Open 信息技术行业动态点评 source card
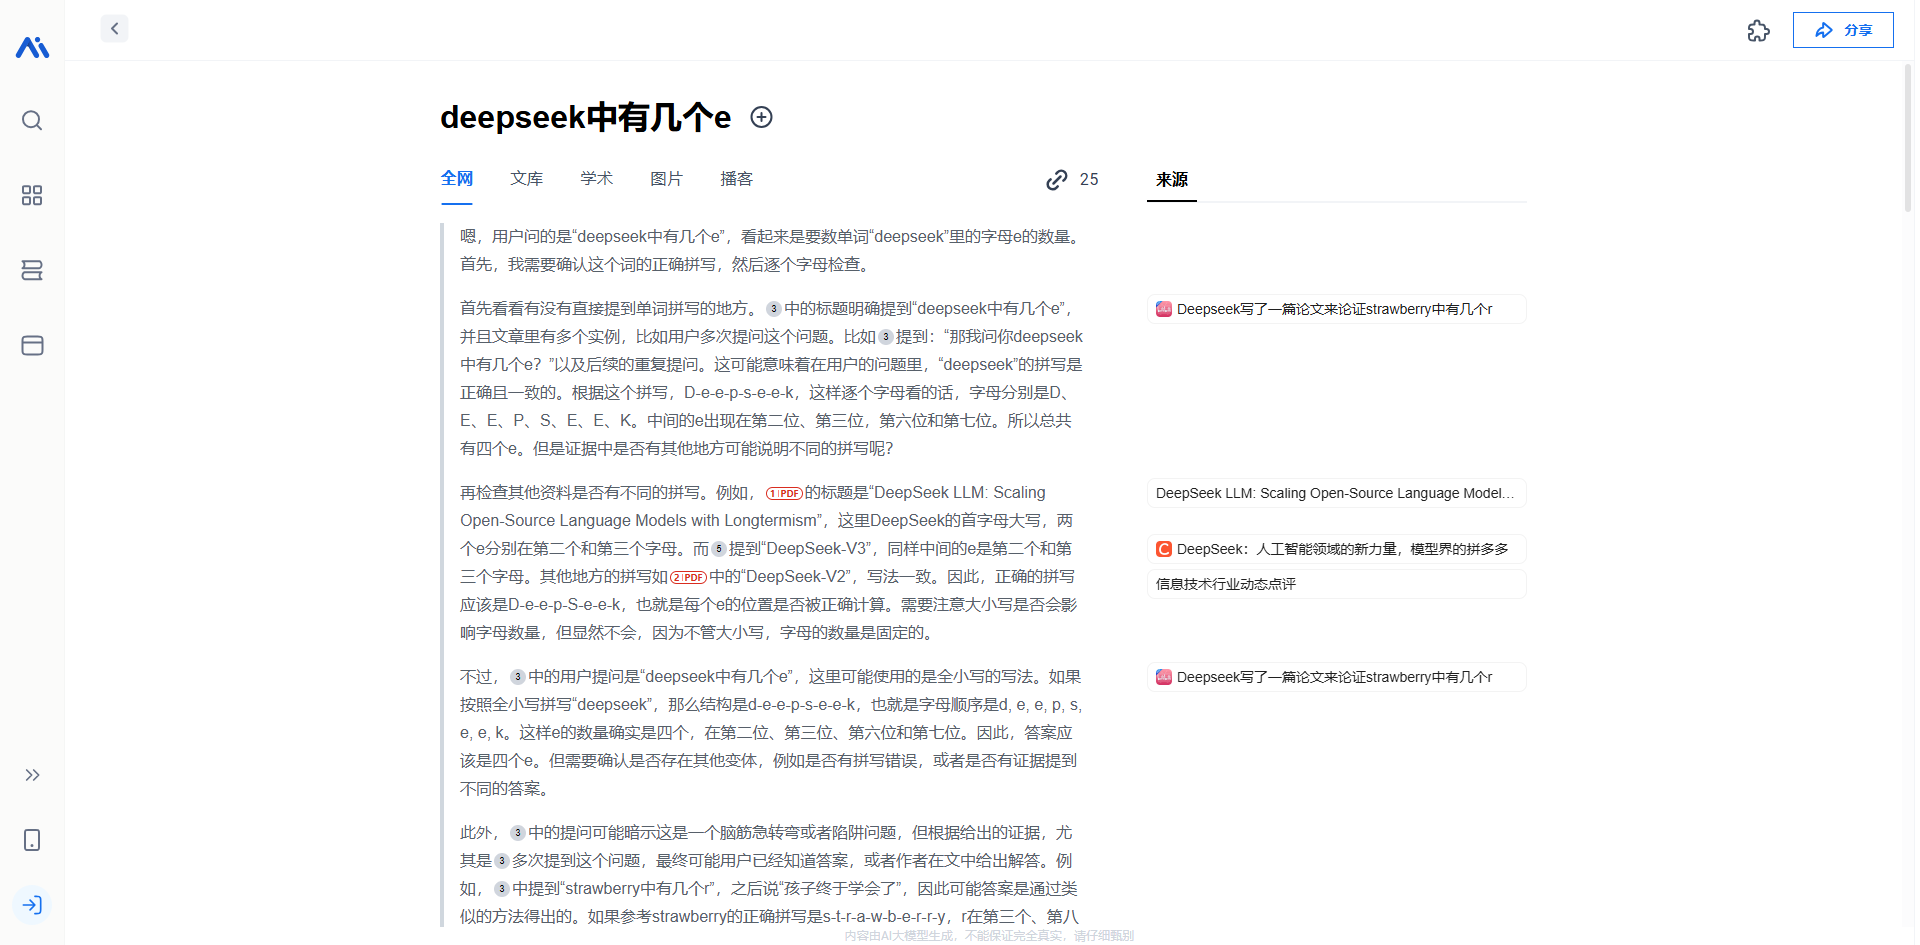Image resolution: width=1920 pixels, height=945 pixels. pos(1336,584)
